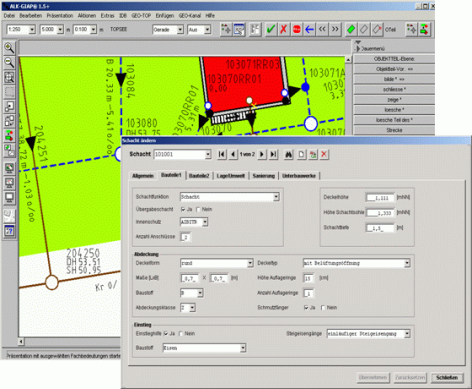Image resolution: width=472 pixels, height=389 pixels.
Task: Click the blue back arrow icon
Action: (x=309, y=29)
